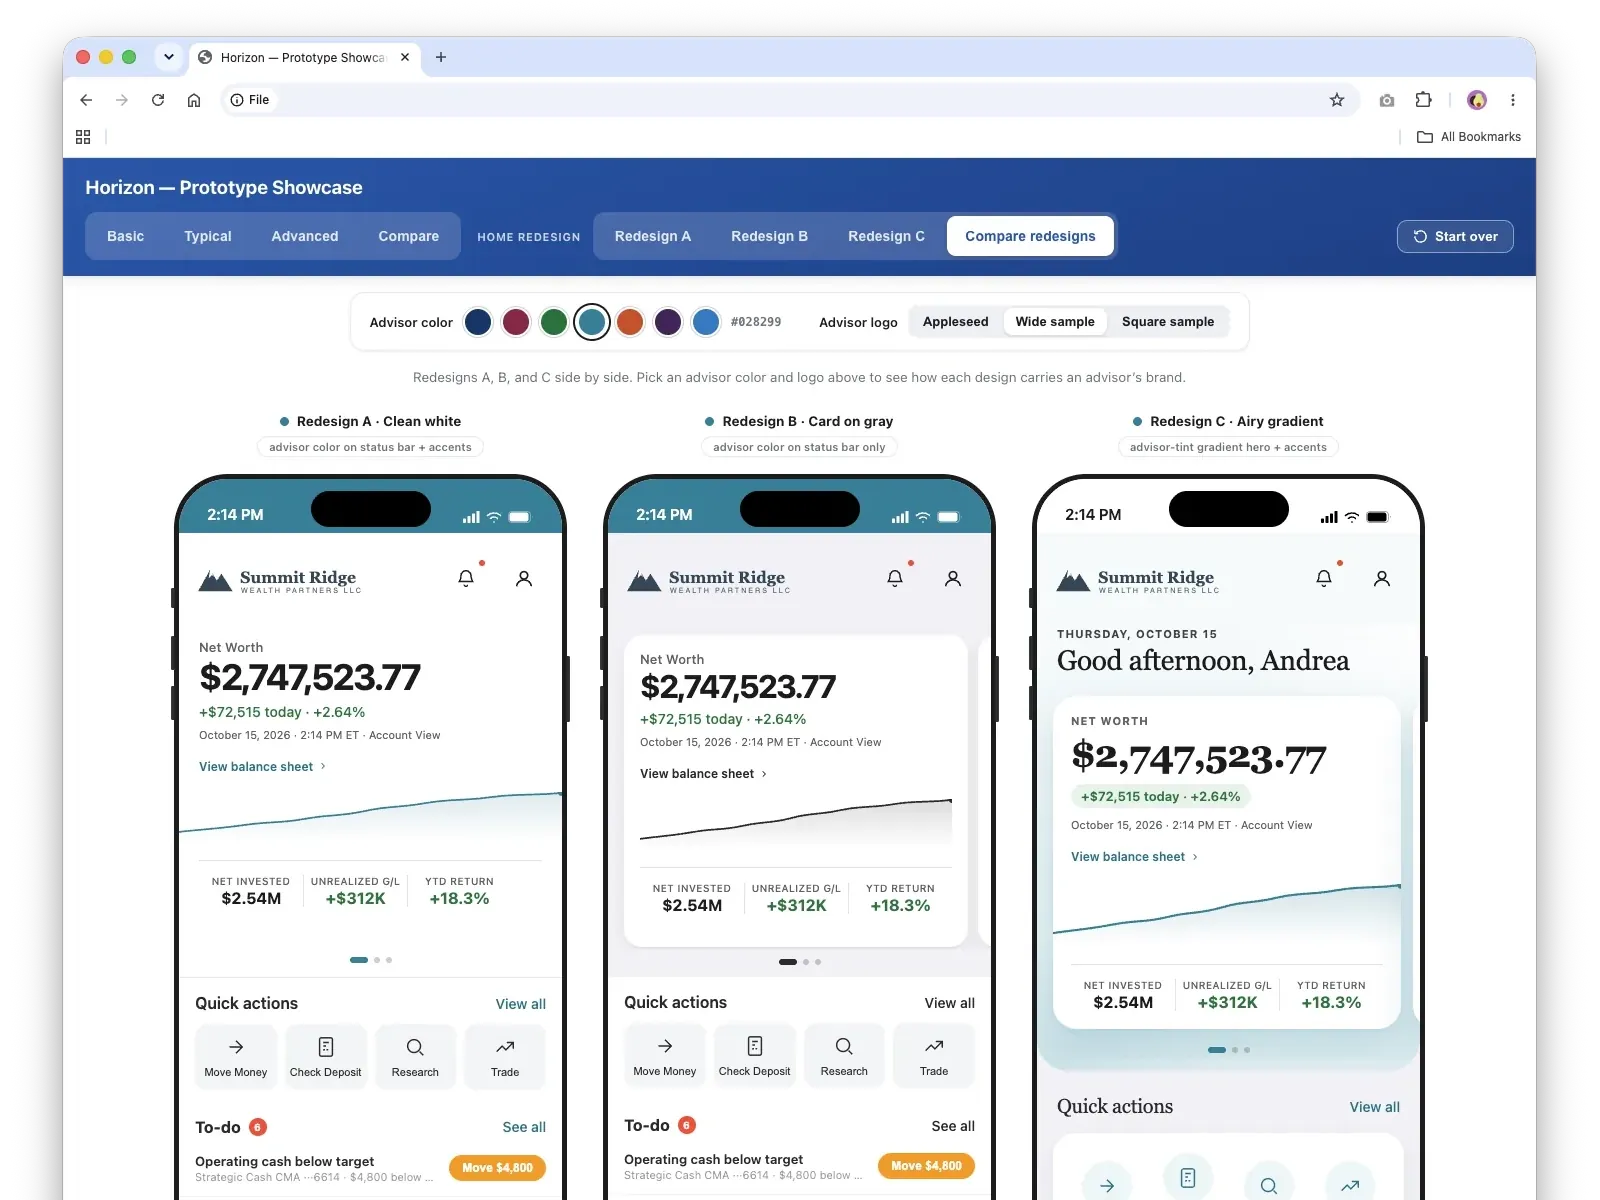
Task: Tap trend chart quick action icon in Redesign C
Action: [x=1350, y=1185]
